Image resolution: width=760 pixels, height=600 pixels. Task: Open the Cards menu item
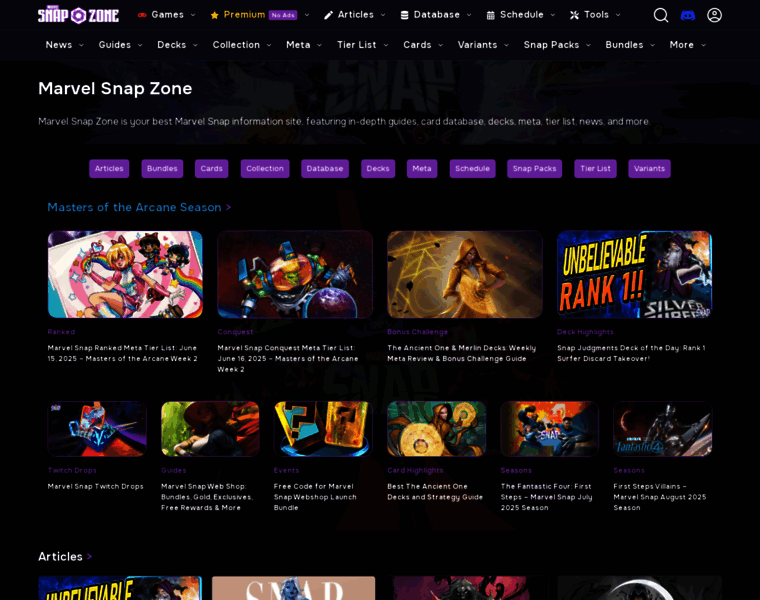(417, 45)
